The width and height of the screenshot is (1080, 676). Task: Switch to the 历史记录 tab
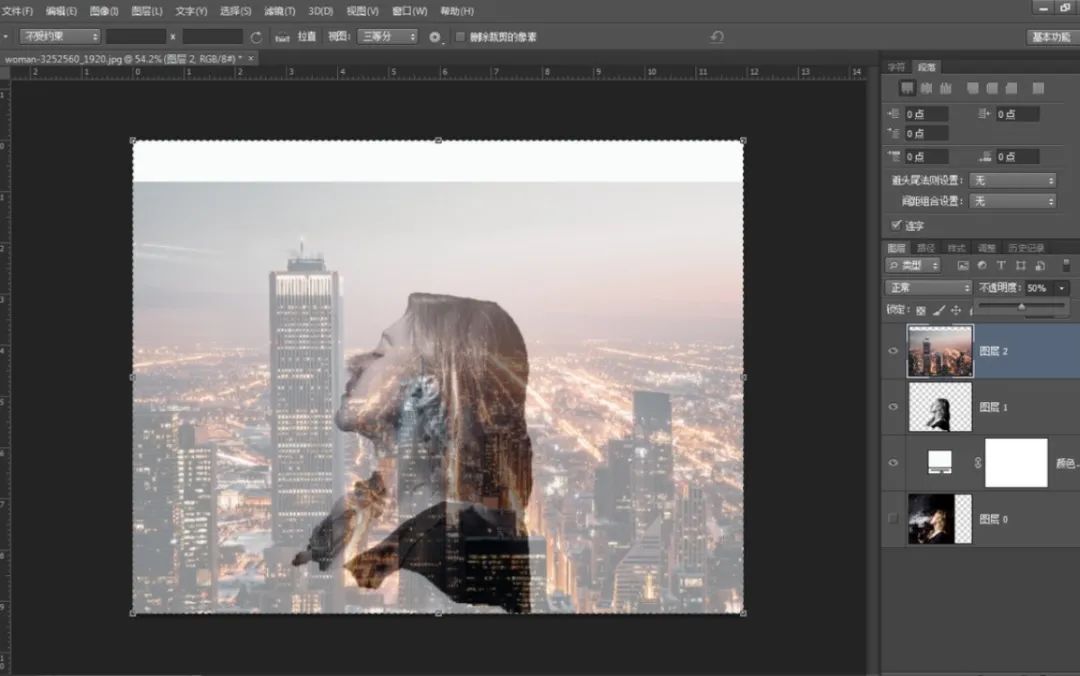[1026, 248]
